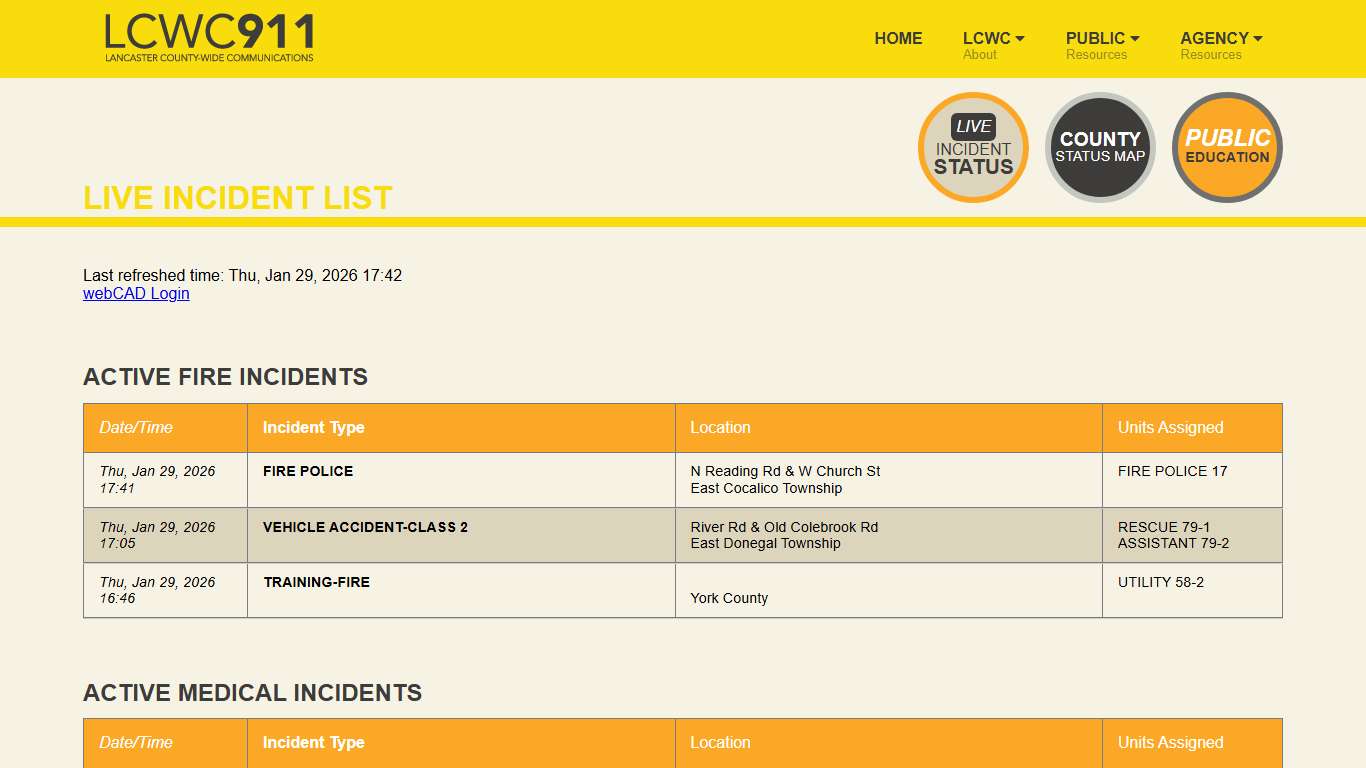Click the VEHICLE ACCIDENT-CLASS 2 entry

pos(365,527)
